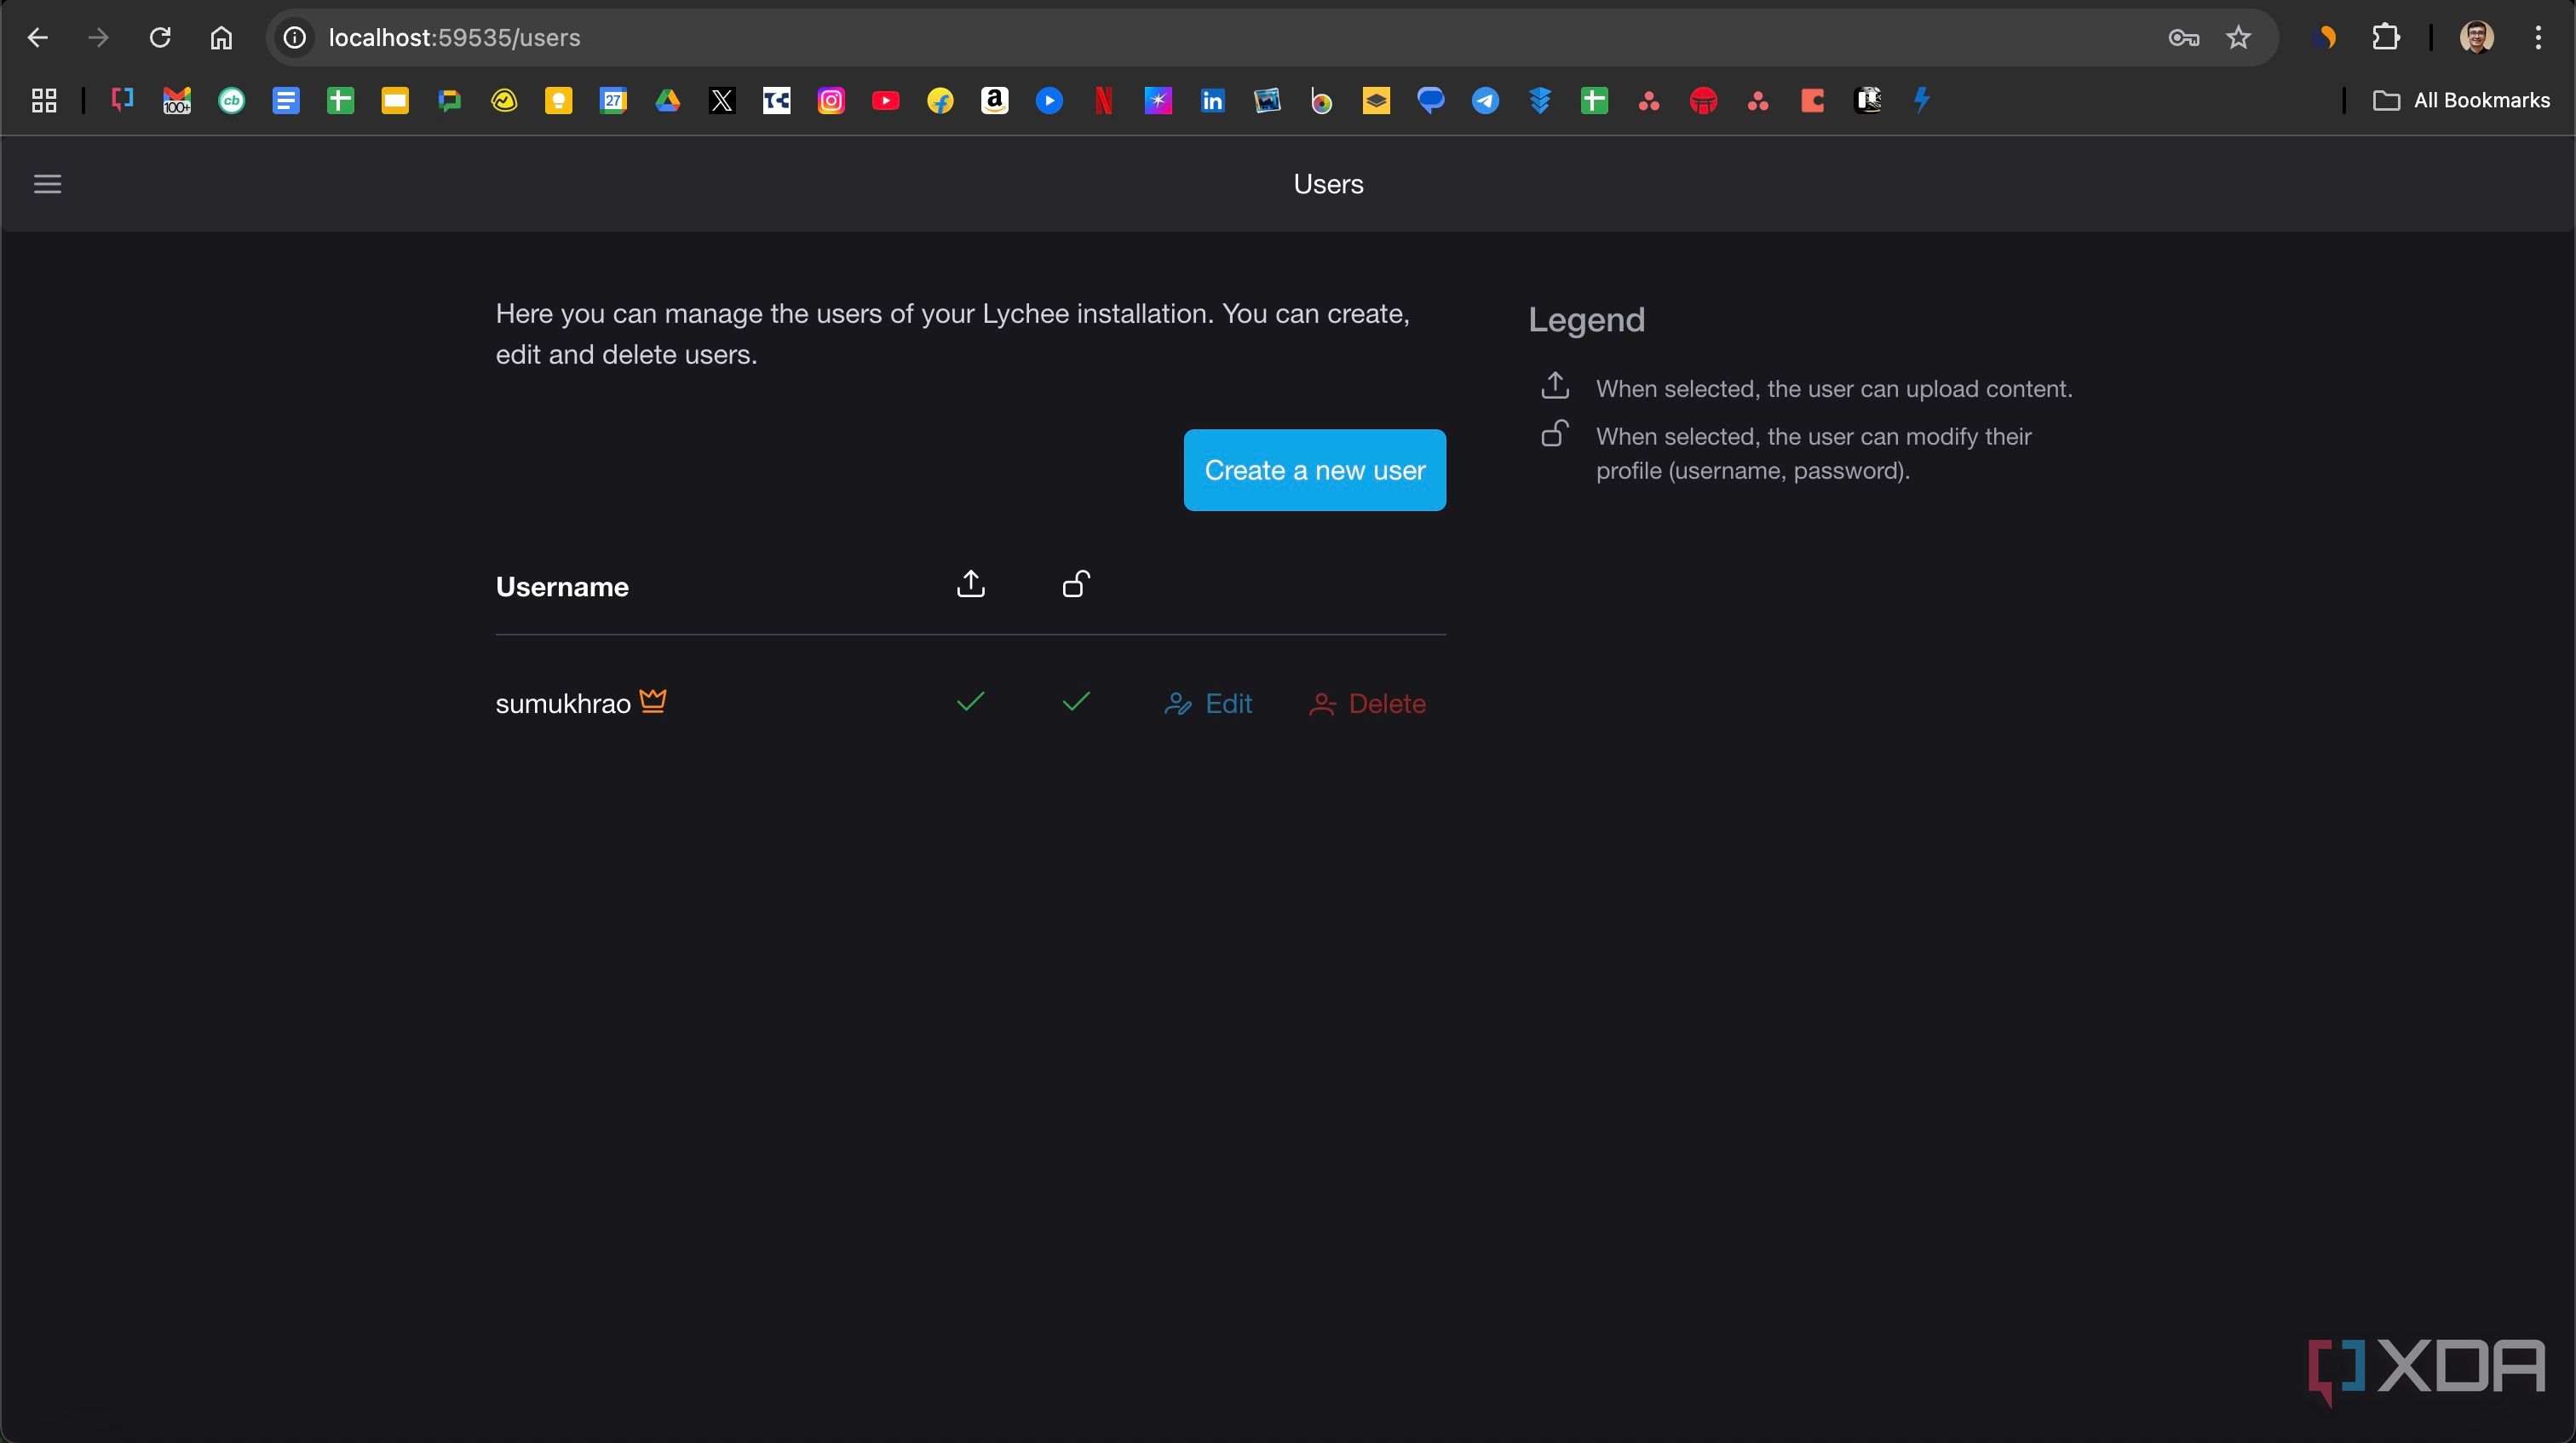
Task: Open the XDA bookmark in bookmarks bar
Action: pyautogui.click(x=122, y=100)
